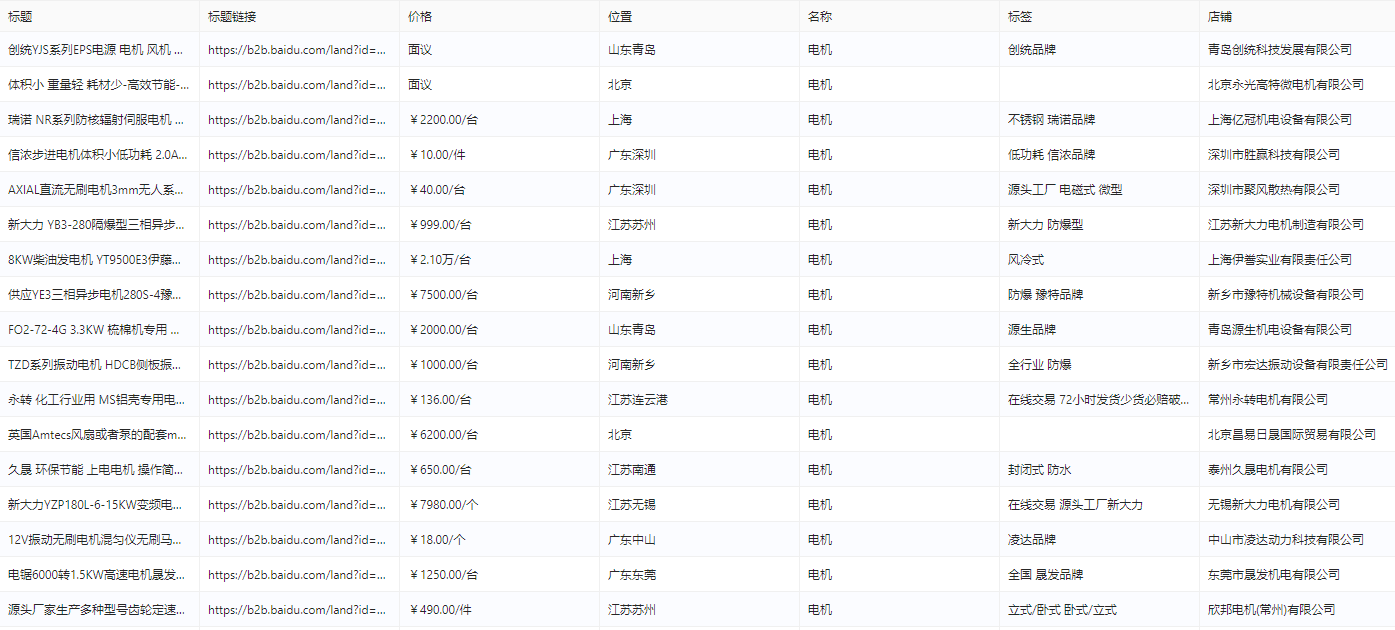The height and width of the screenshot is (630, 1395).
Task: Select shop 深圳市聚风散热有限公司
Action: click(1274, 190)
